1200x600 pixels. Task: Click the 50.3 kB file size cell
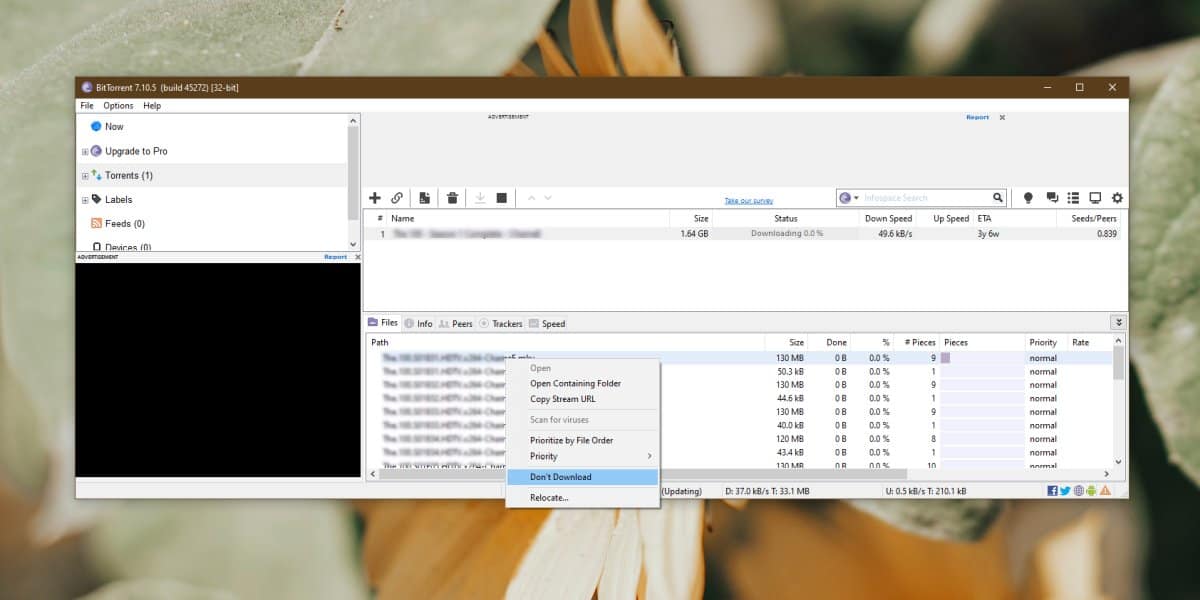[x=790, y=371]
